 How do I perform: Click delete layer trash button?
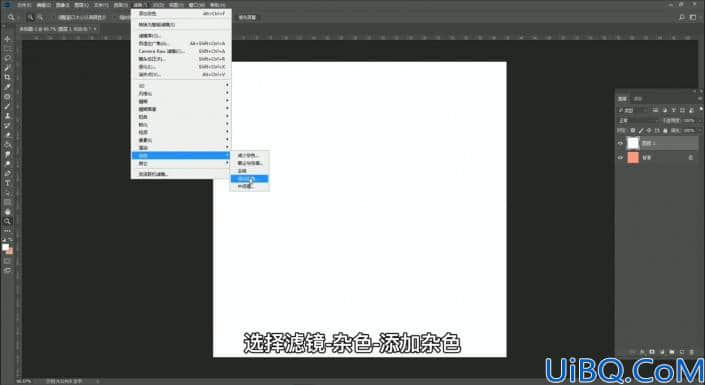coord(692,351)
